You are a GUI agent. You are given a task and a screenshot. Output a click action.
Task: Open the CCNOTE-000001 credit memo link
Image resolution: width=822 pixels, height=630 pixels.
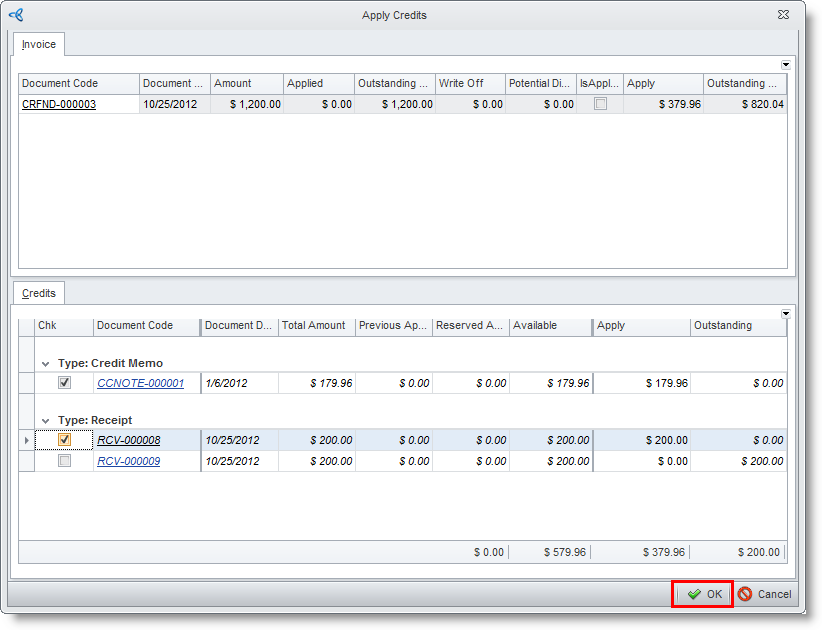coord(140,383)
